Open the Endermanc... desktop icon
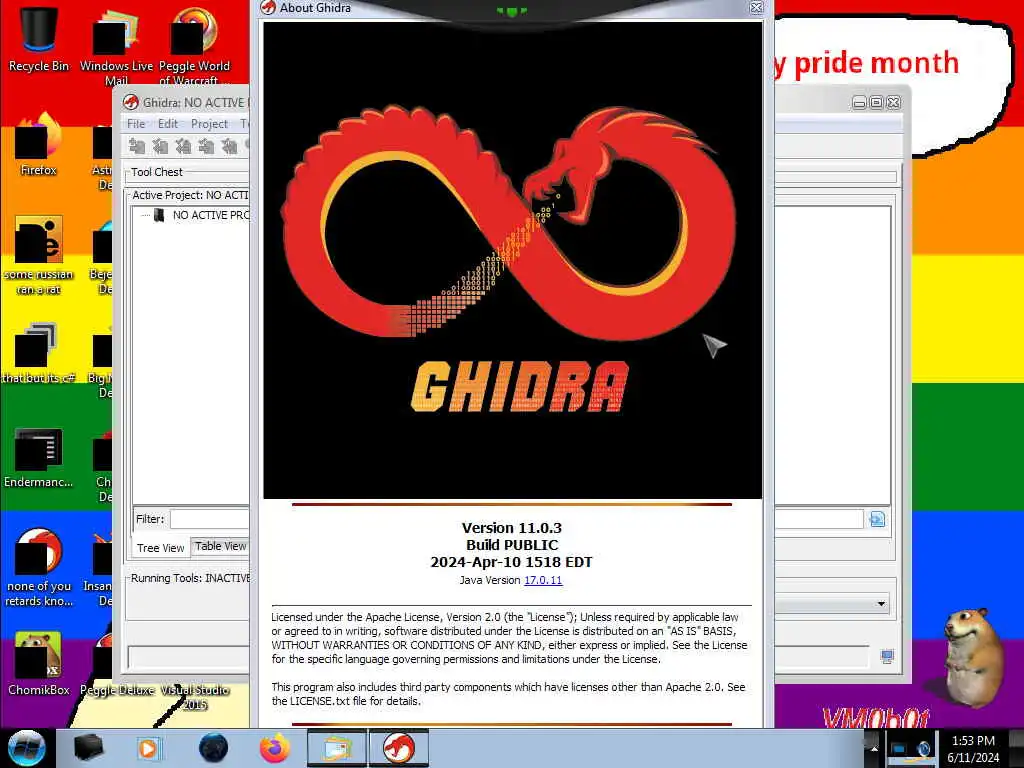This screenshot has width=1024, height=768. click(39, 457)
